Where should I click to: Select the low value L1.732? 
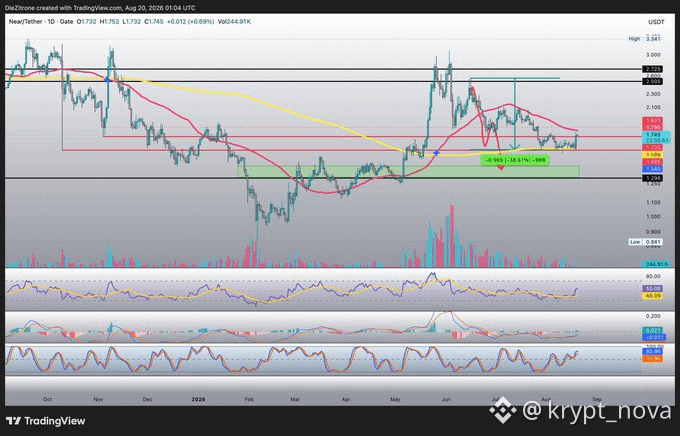(131, 21)
